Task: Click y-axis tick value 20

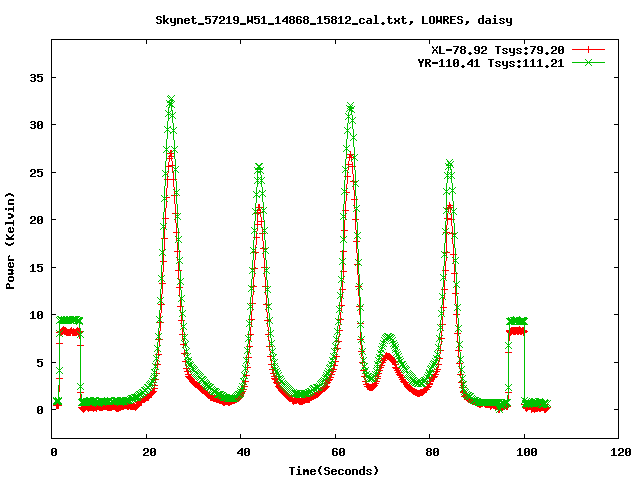Action: coord(36,220)
